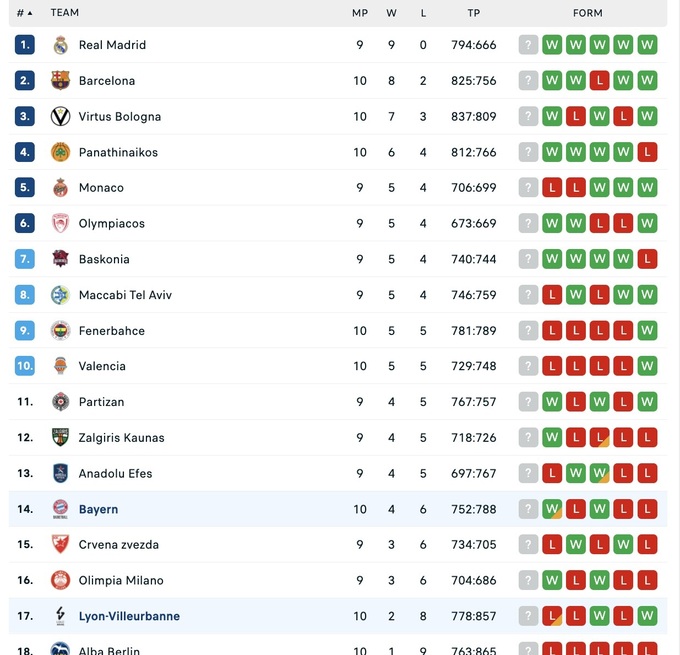This screenshot has width=680, height=655.
Task: Click Monaco's first red L form badge
Action: 552,188
